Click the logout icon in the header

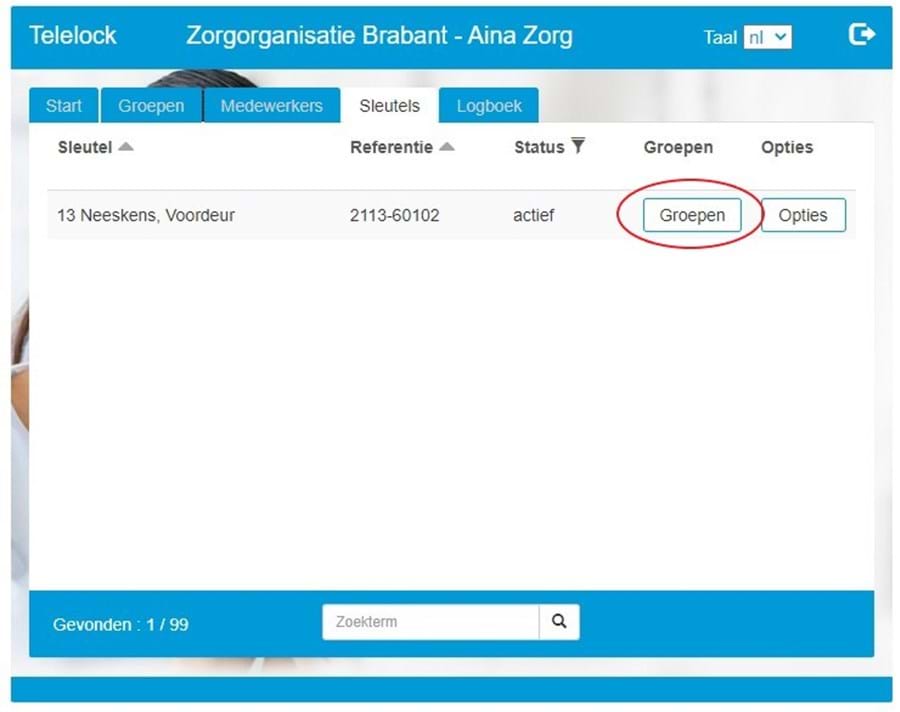click(861, 35)
